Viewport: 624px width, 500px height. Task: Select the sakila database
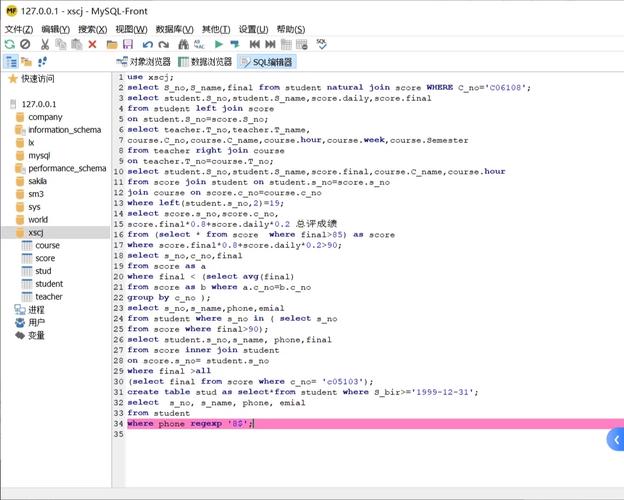(37, 181)
